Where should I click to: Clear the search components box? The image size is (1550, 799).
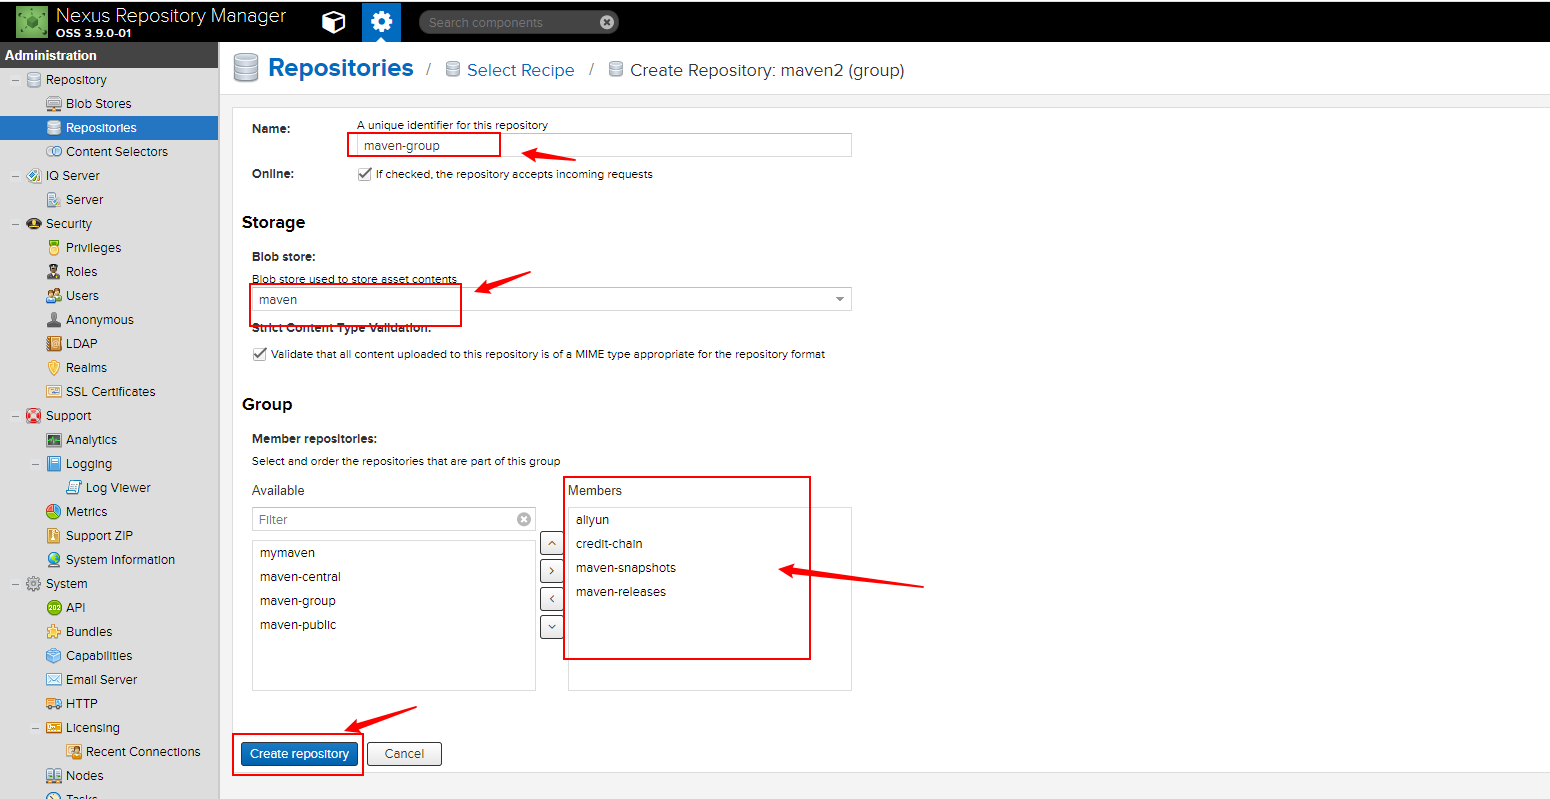coord(607,22)
